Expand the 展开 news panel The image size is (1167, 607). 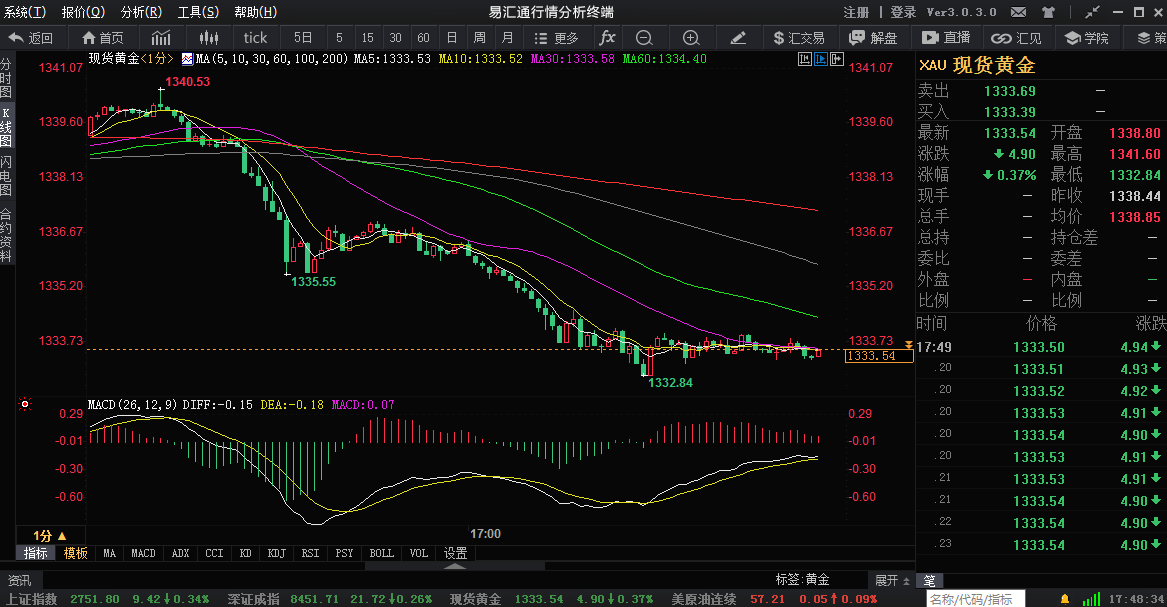click(892, 580)
